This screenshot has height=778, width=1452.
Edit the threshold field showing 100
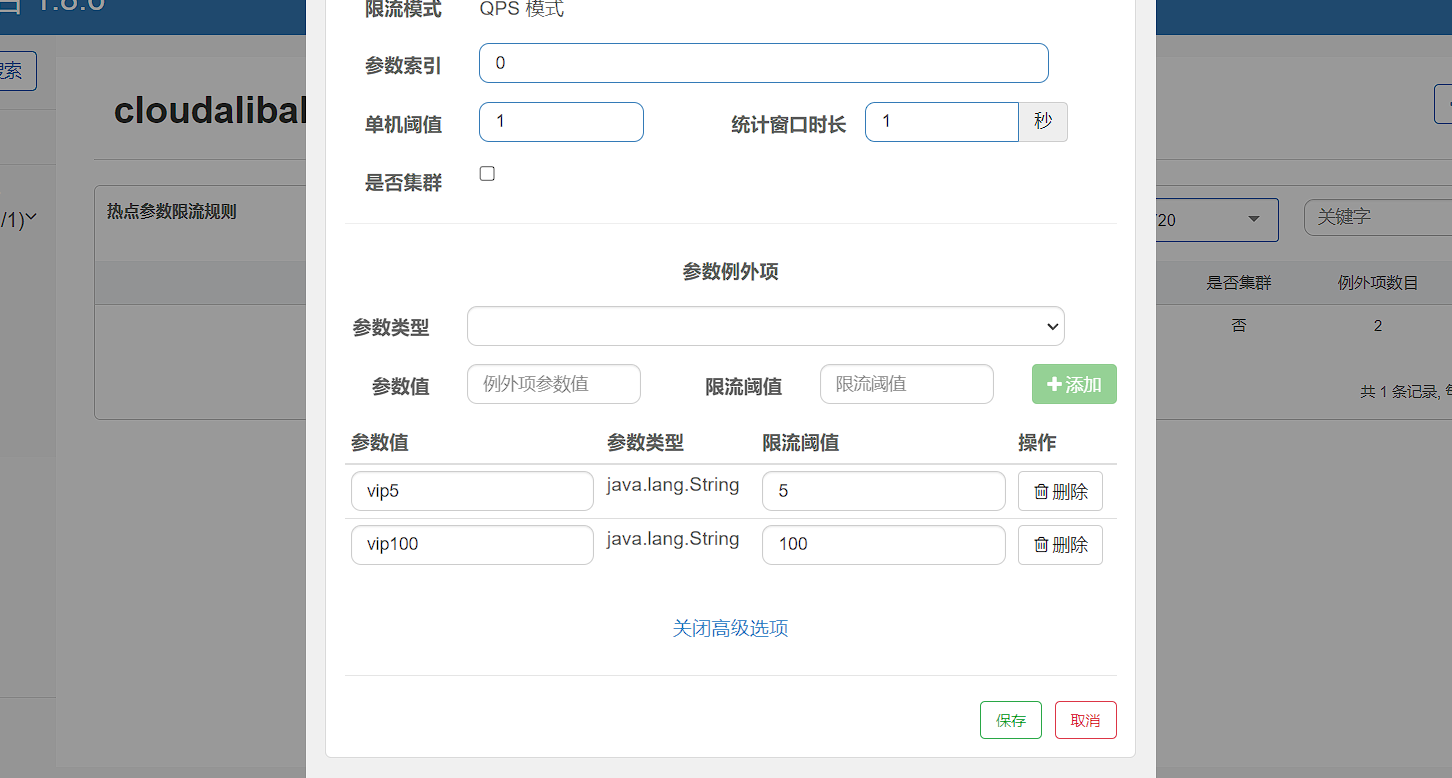tap(883, 545)
